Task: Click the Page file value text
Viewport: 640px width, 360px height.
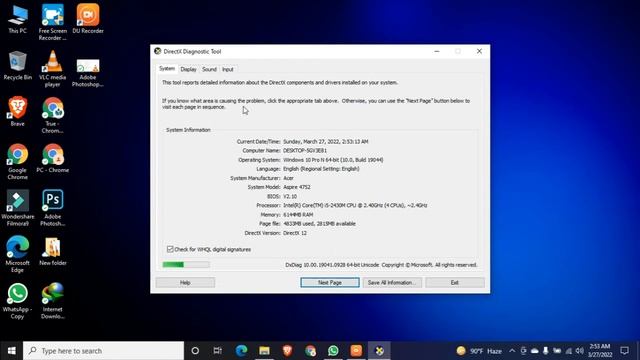Action: [x=319, y=224]
